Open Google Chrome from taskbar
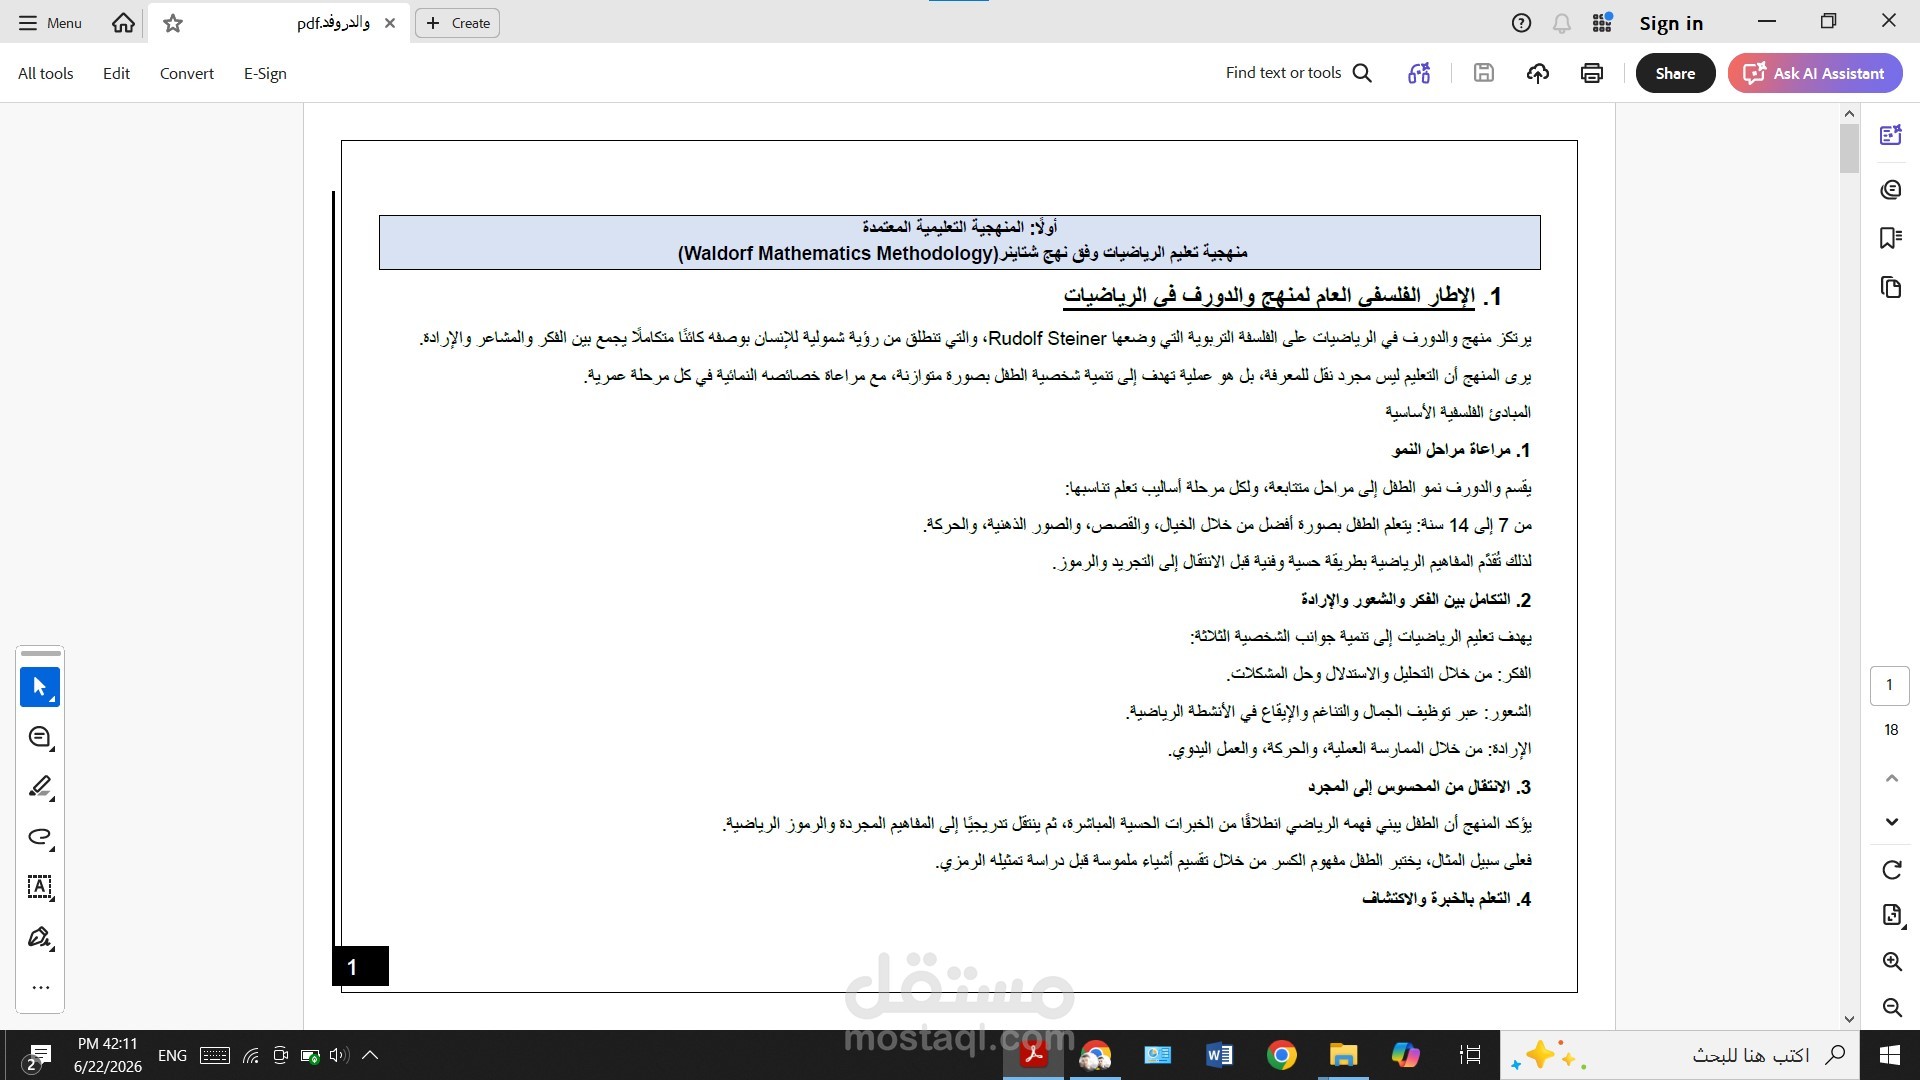1920x1080 pixels. pyautogui.click(x=1281, y=1055)
